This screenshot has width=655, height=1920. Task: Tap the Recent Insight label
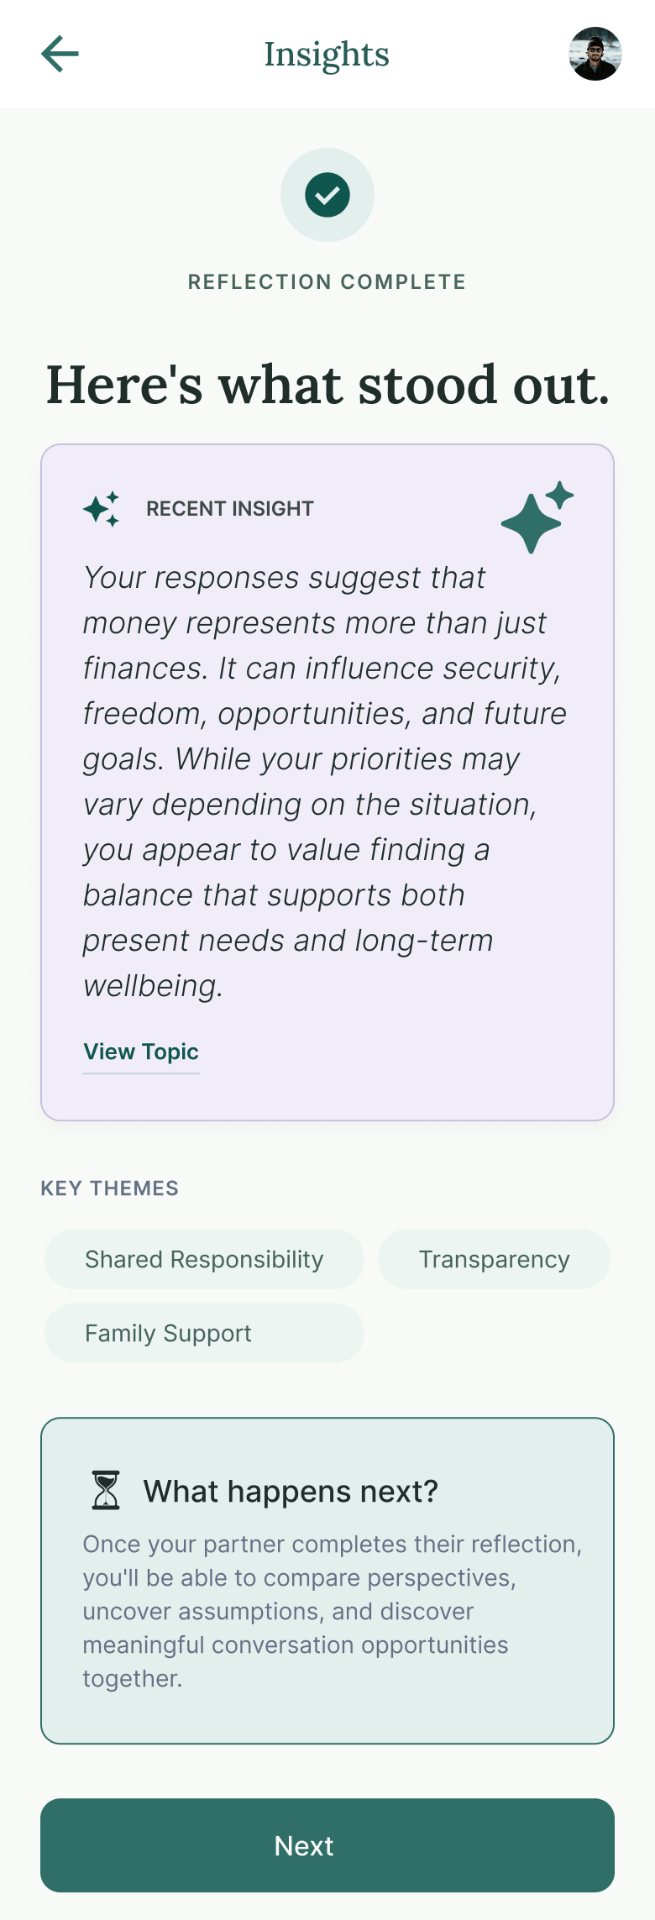[230, 509]
